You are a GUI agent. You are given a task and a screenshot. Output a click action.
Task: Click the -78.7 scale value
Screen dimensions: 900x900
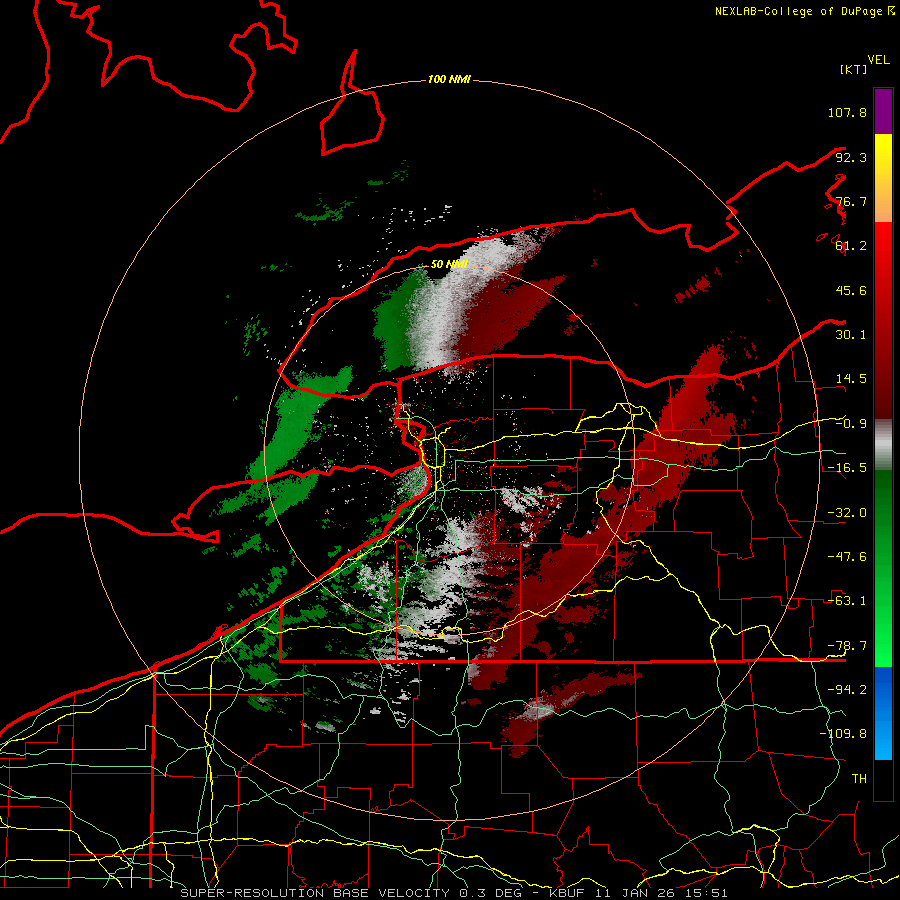(847, 646)
